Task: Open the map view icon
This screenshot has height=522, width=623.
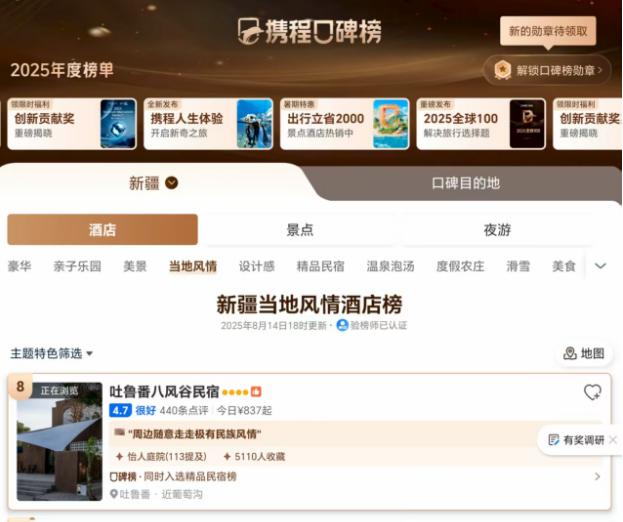Action: tap(570, 353)
